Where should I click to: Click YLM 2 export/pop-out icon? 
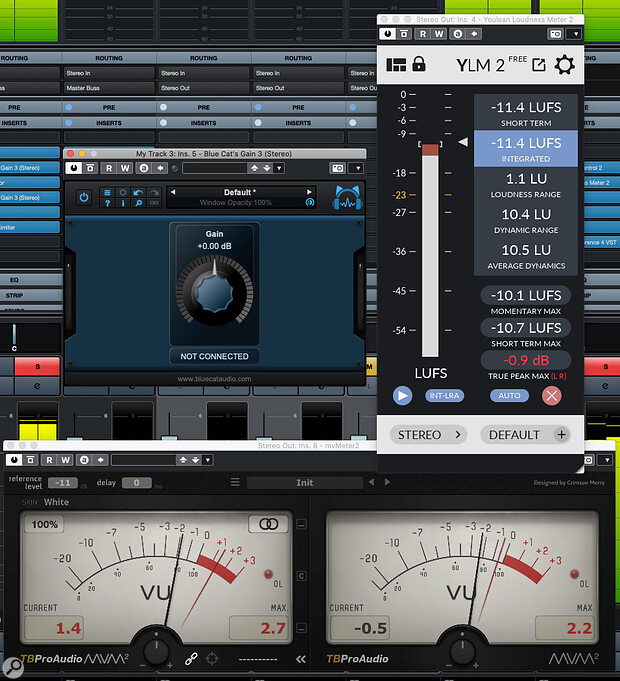click(539, 65)
